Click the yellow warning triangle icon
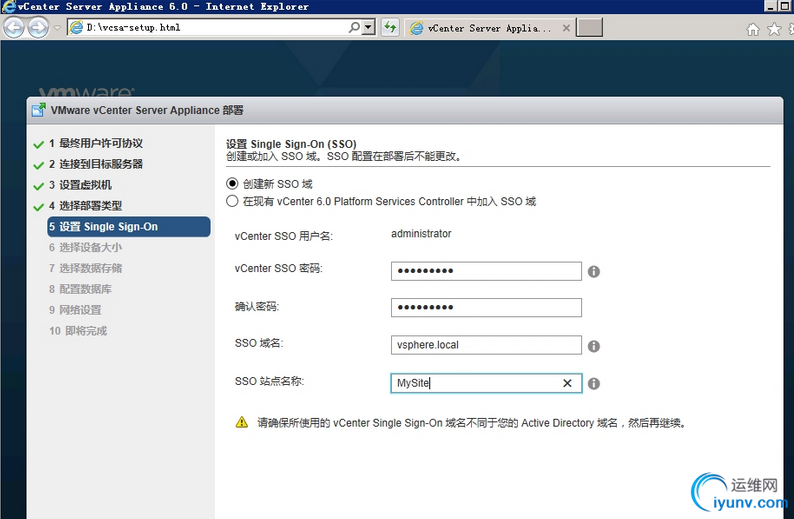Viewport: 794px width, 519px height. point(242,422)
